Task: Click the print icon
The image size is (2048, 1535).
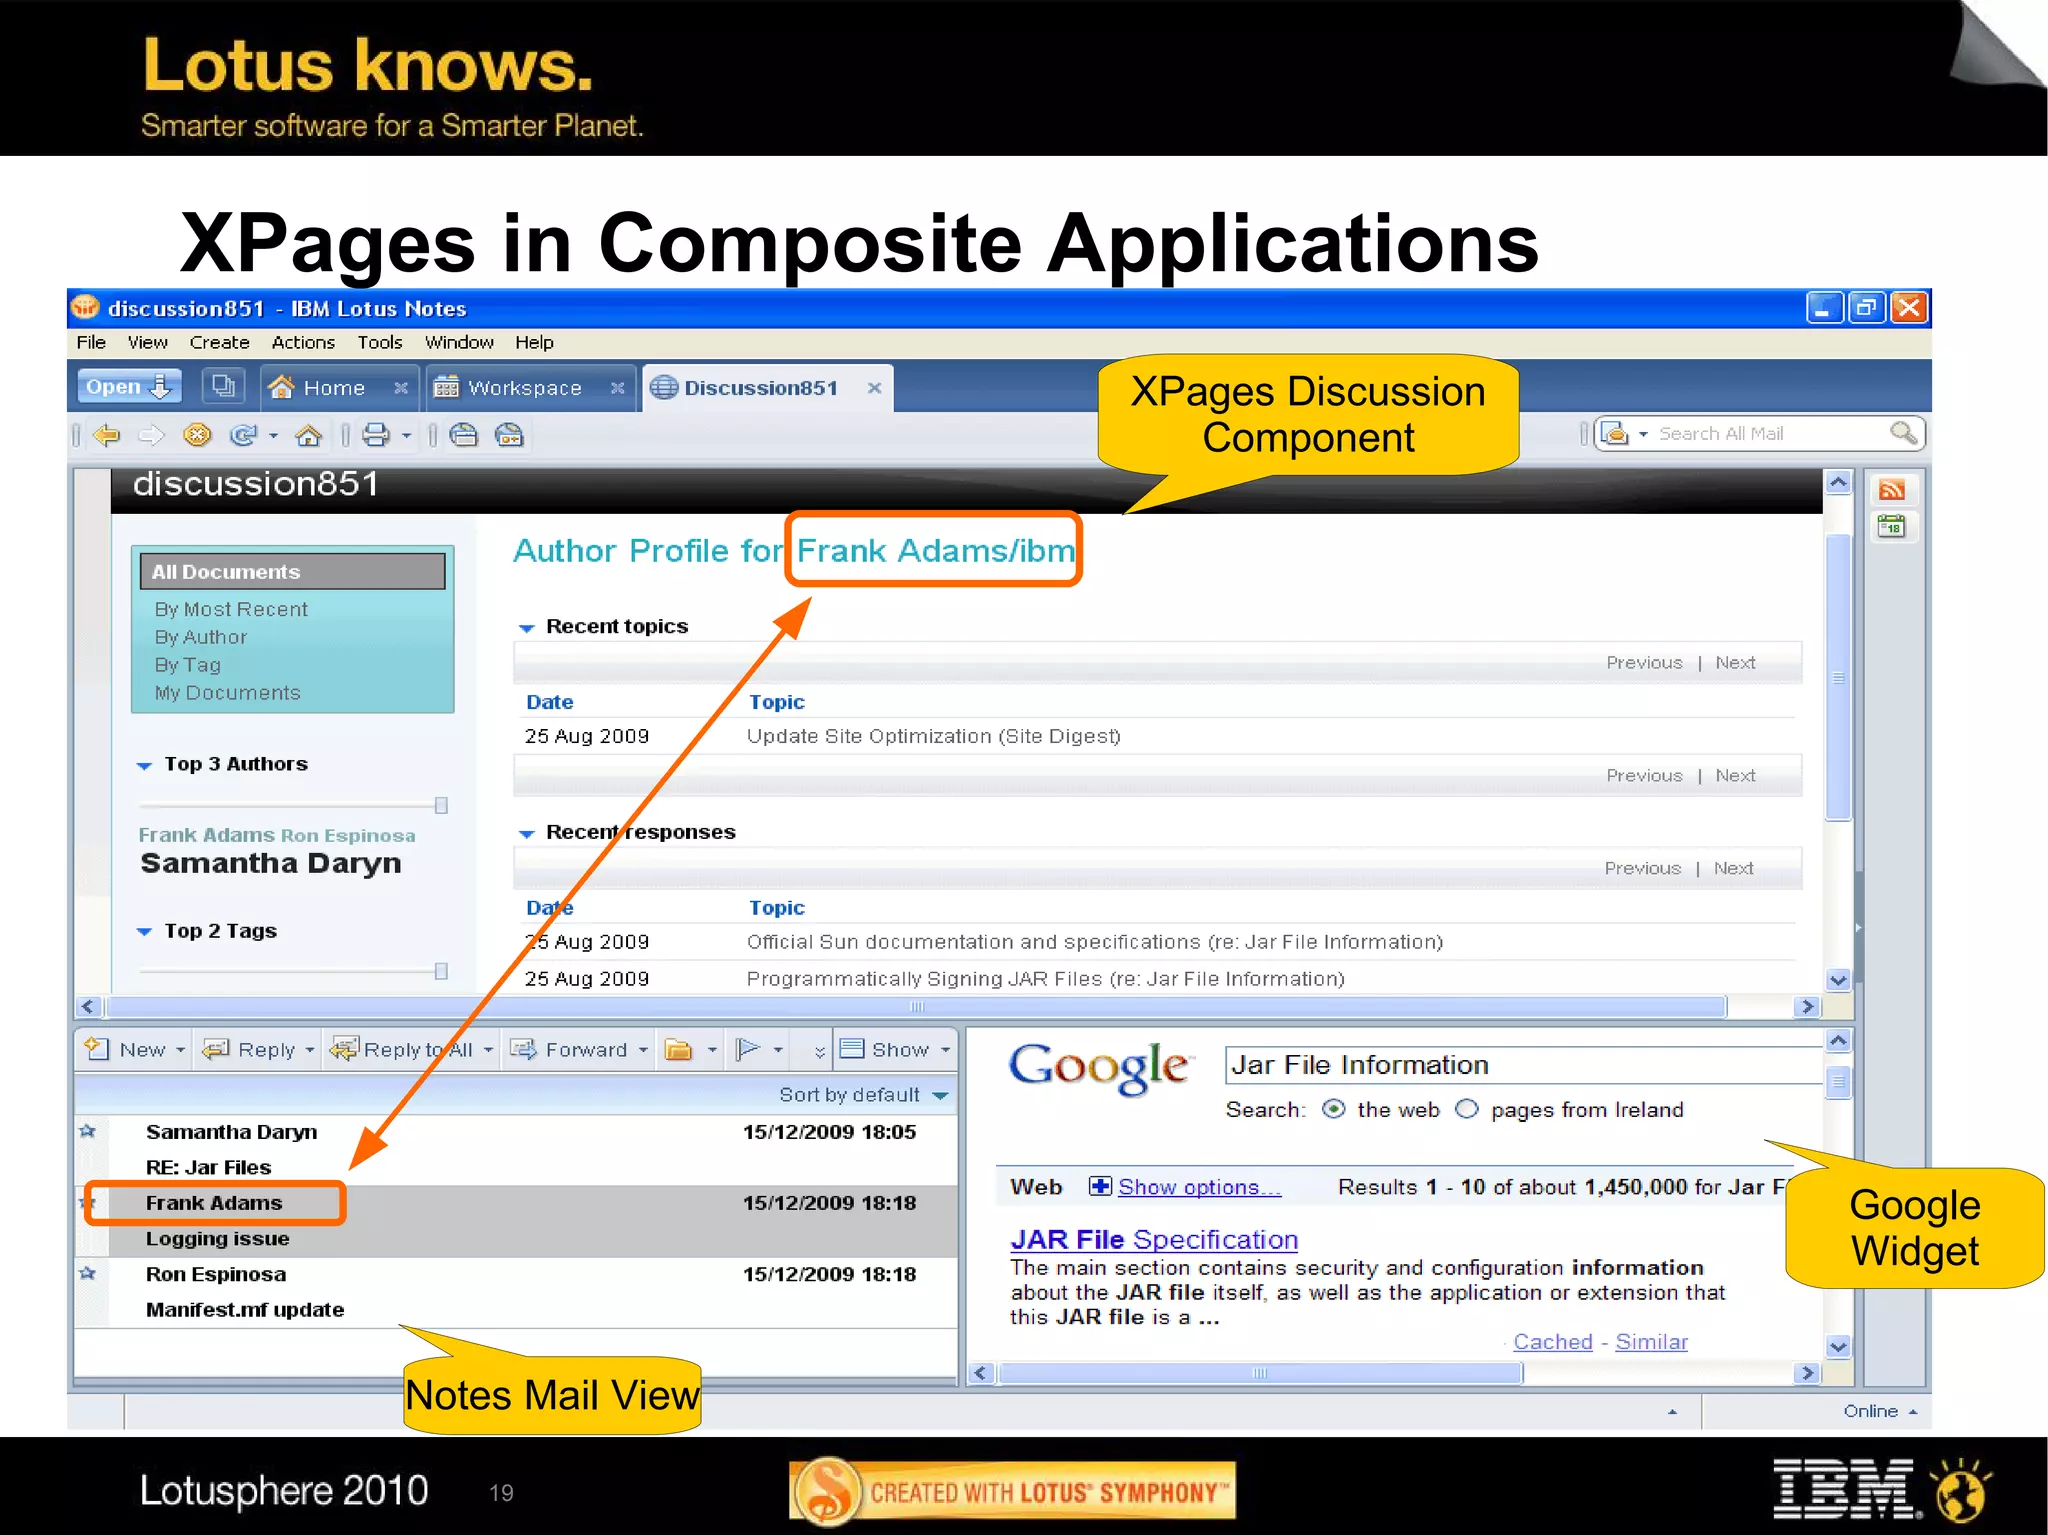Action: (x=376, y=435)
